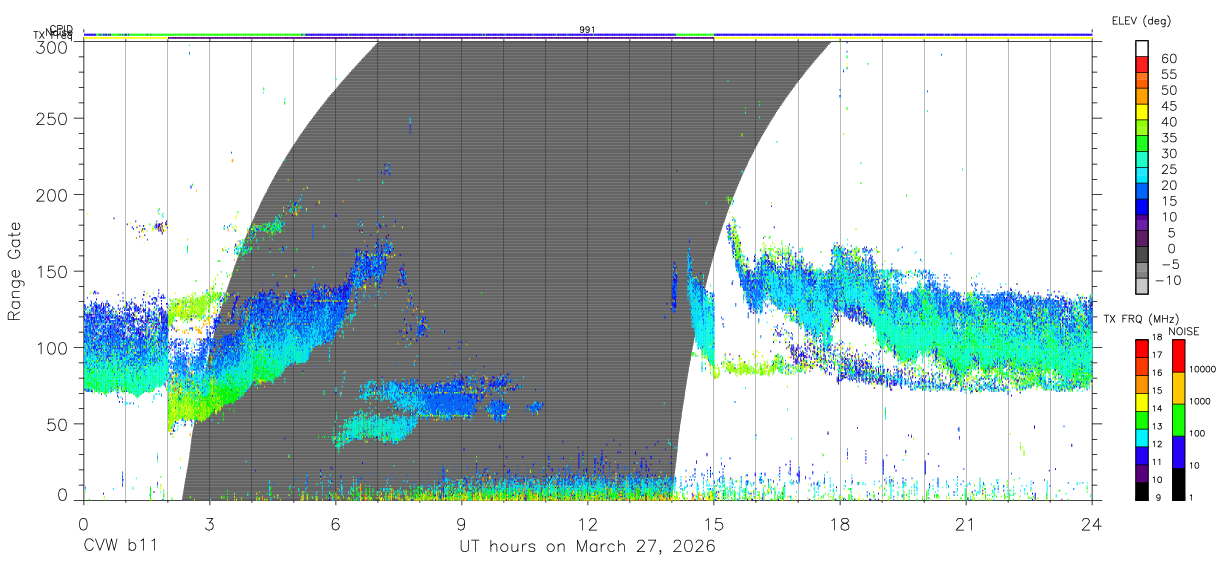Image resolution: width=1228 pixels, height=567 pixels.
Task: Click the 12 tick label on UT hours axis
Action: tap(587, 523)
